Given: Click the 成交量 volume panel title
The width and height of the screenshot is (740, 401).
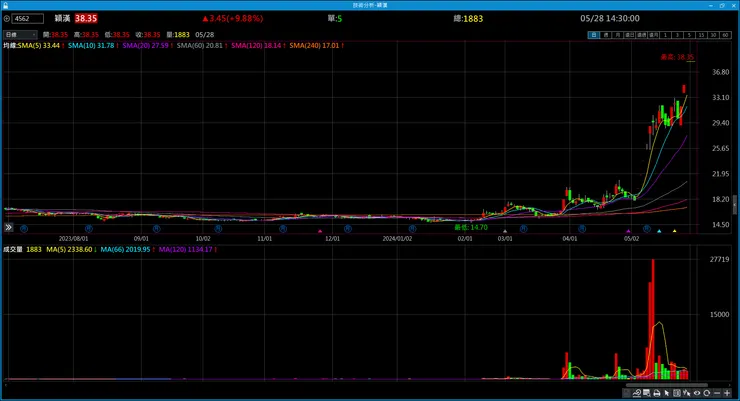Looking at the screenshot, I should pos(13,249).
